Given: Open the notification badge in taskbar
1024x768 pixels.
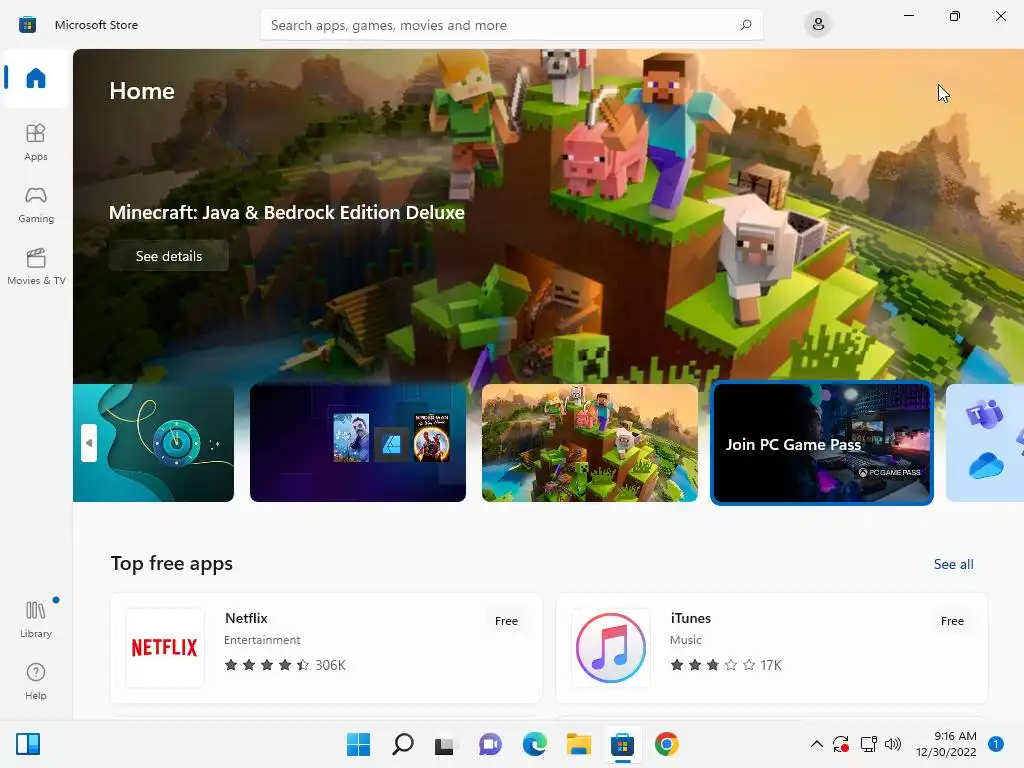Looking at the screenshot, I should coord(996,744).
